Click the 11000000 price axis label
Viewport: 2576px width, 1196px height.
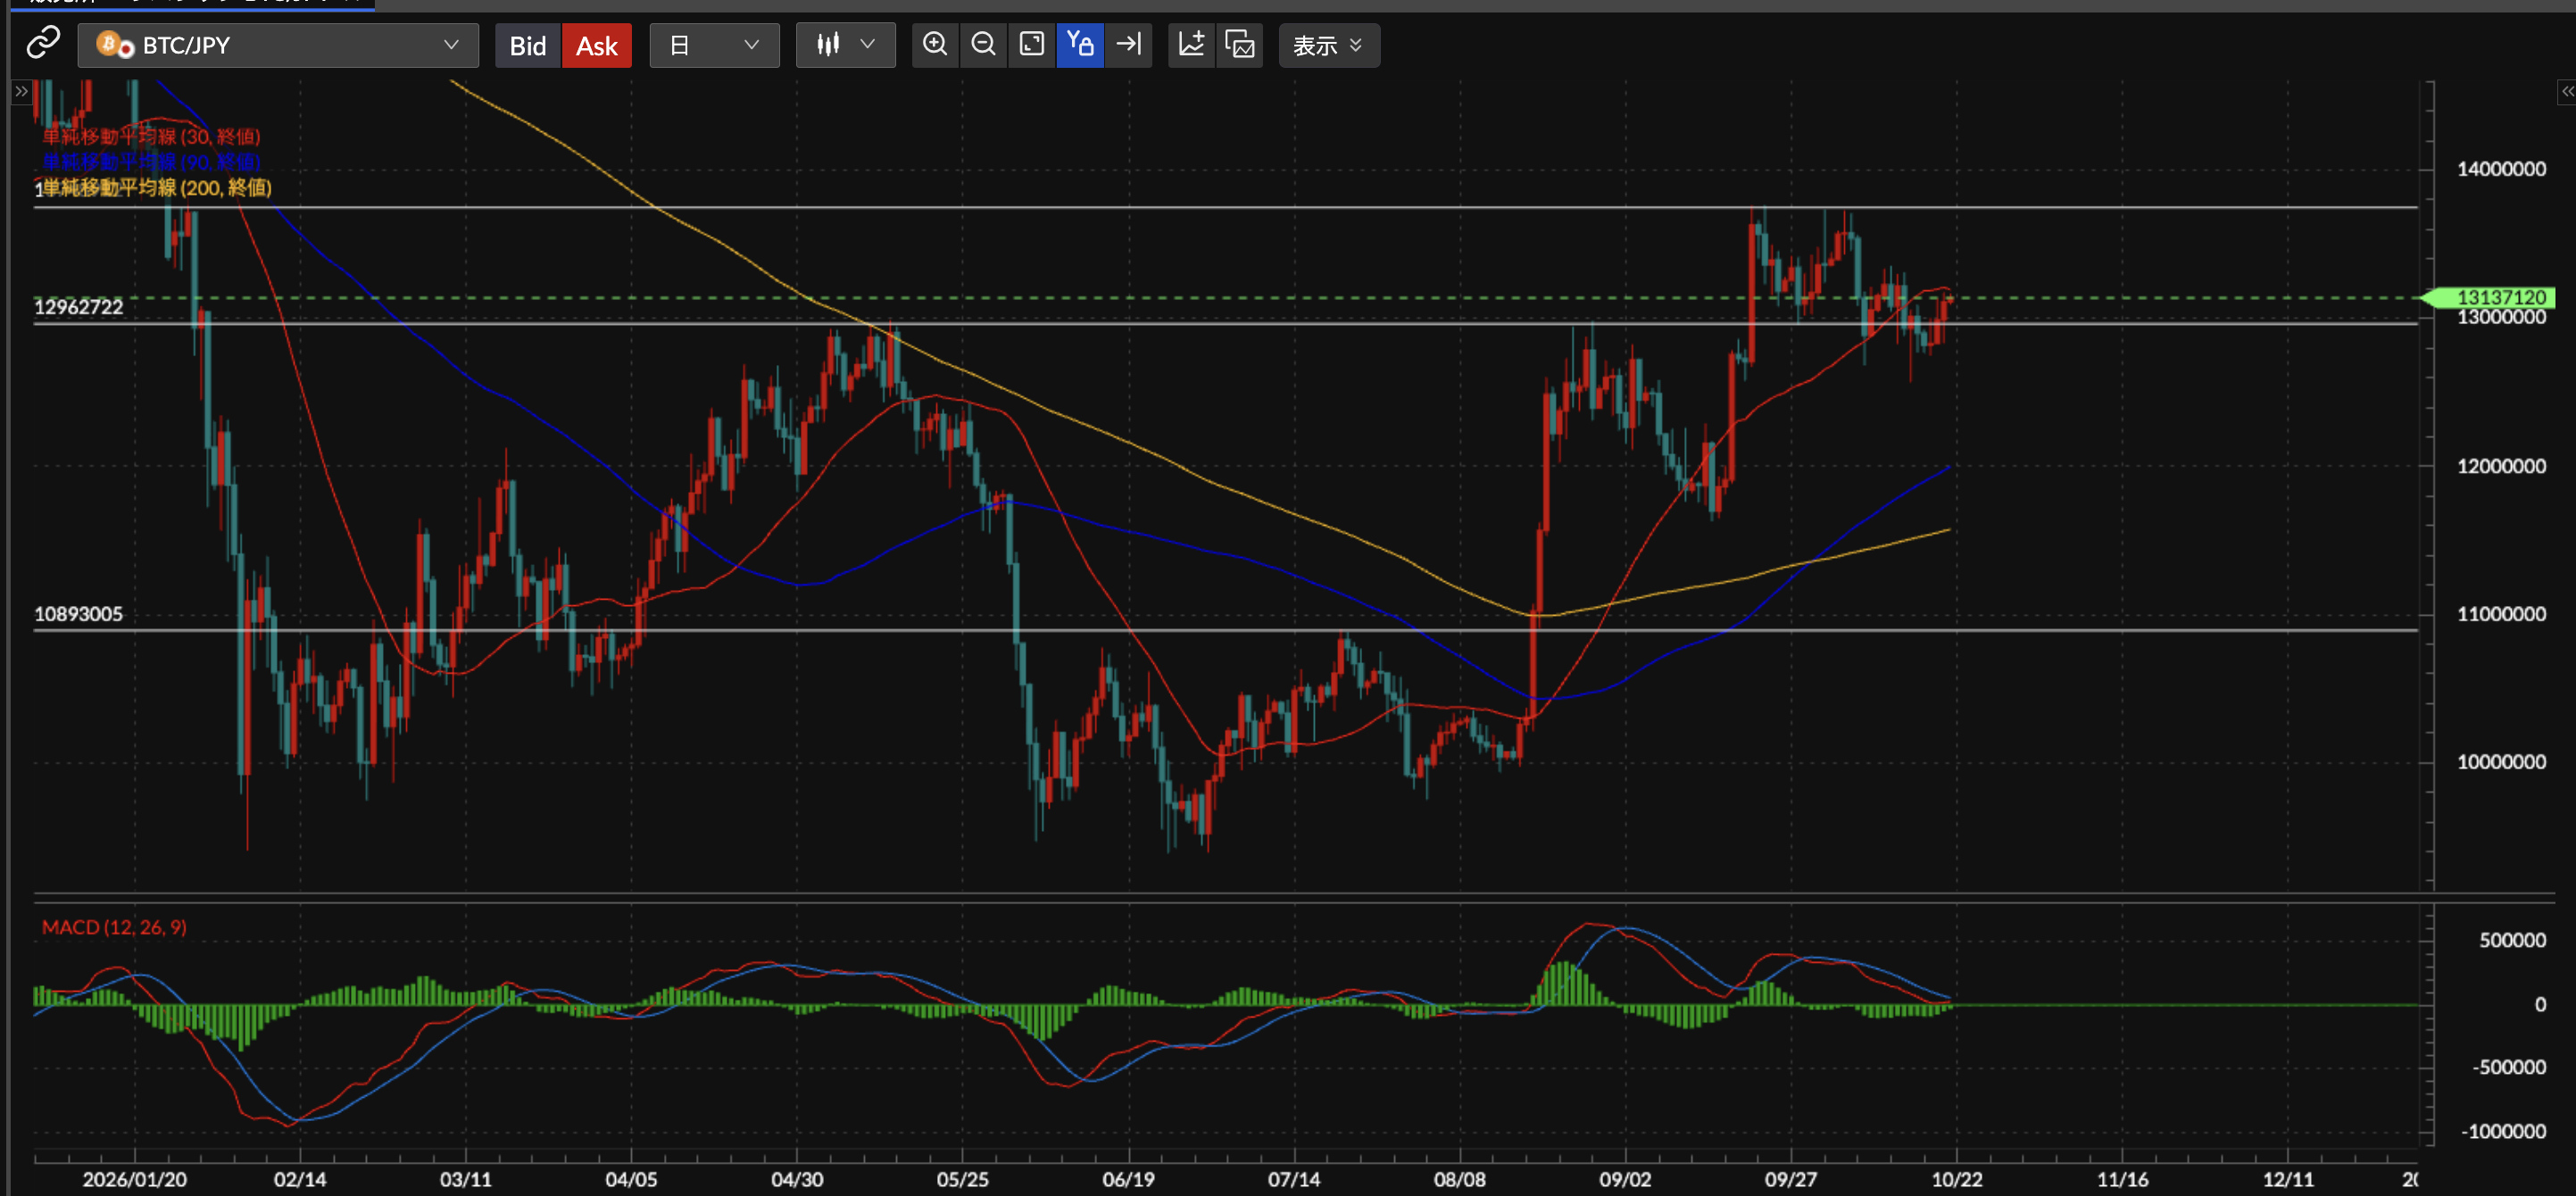coord(2501,614)
